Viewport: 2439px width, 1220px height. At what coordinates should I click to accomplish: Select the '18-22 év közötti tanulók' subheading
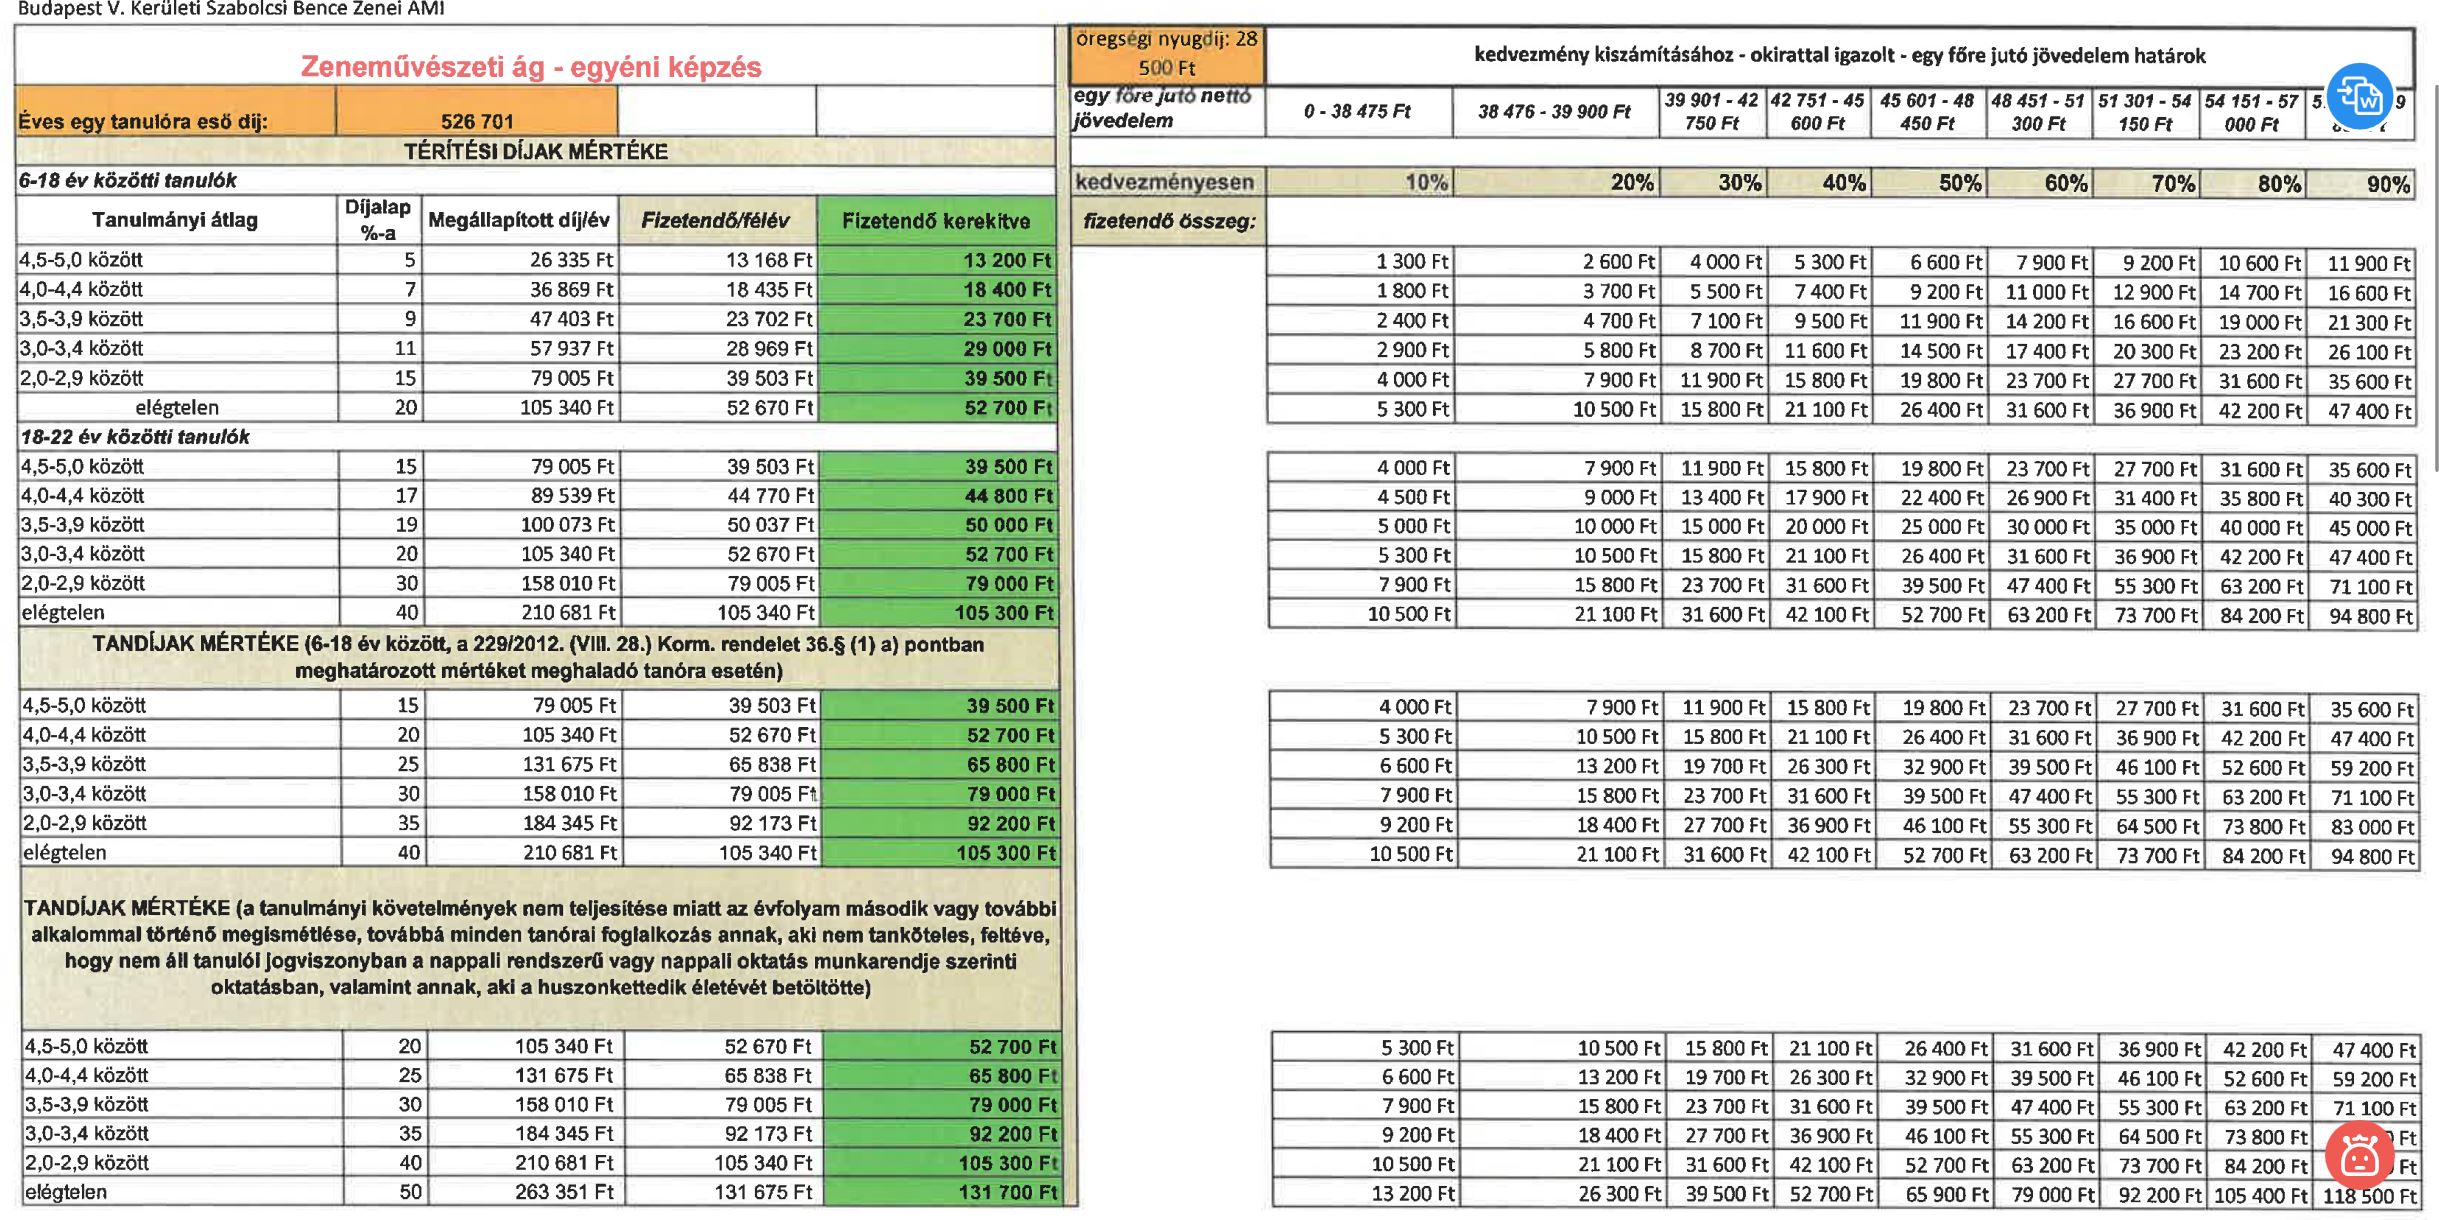pos(135,437)
